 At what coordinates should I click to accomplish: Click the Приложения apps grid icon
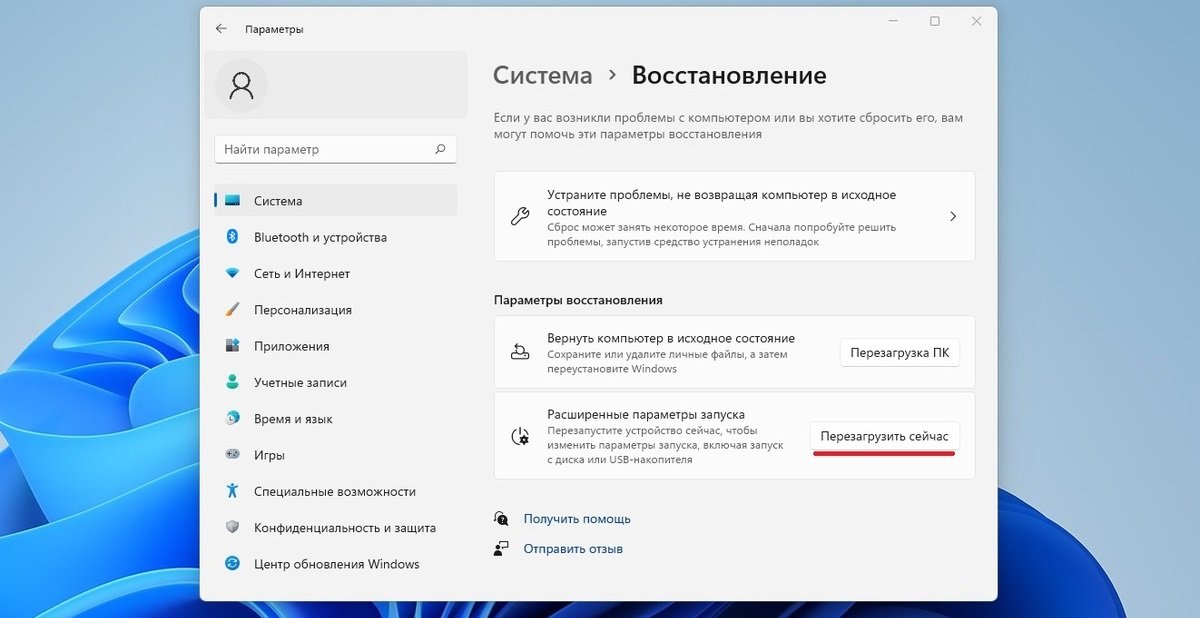(x=233, y=346)
